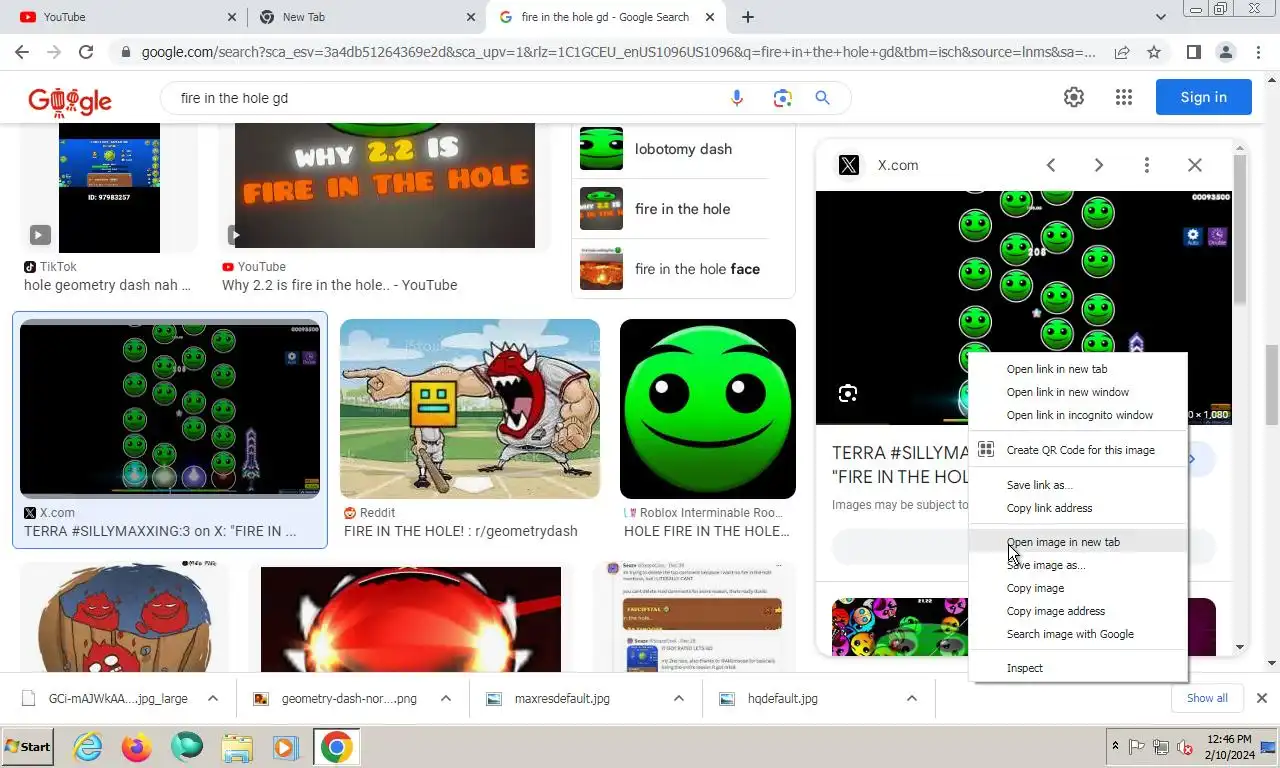
Task: Open the lobotomy dash related search
Action: [x=683, y=149]
